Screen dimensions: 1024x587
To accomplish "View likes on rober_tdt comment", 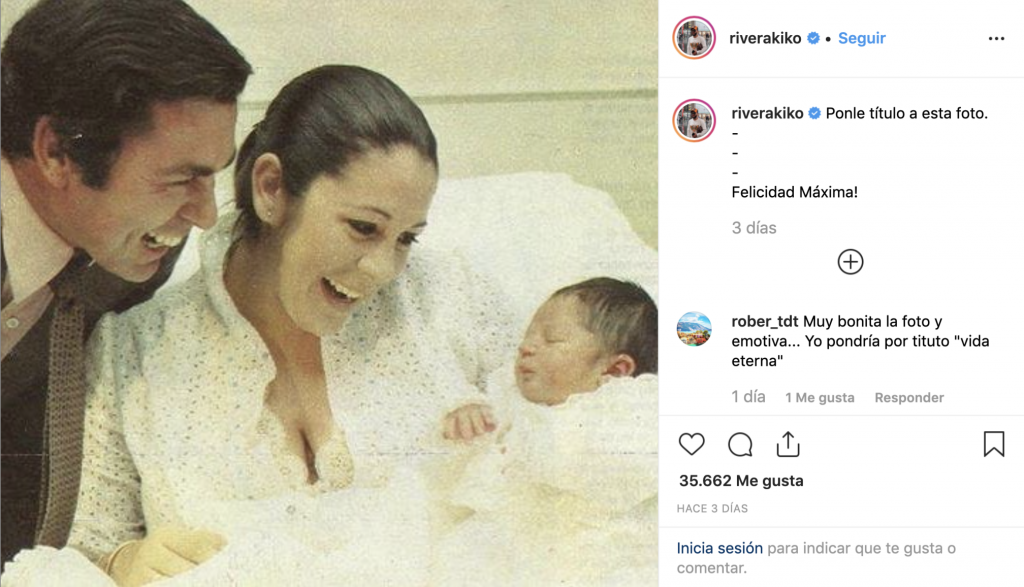I will click(820, 398).
